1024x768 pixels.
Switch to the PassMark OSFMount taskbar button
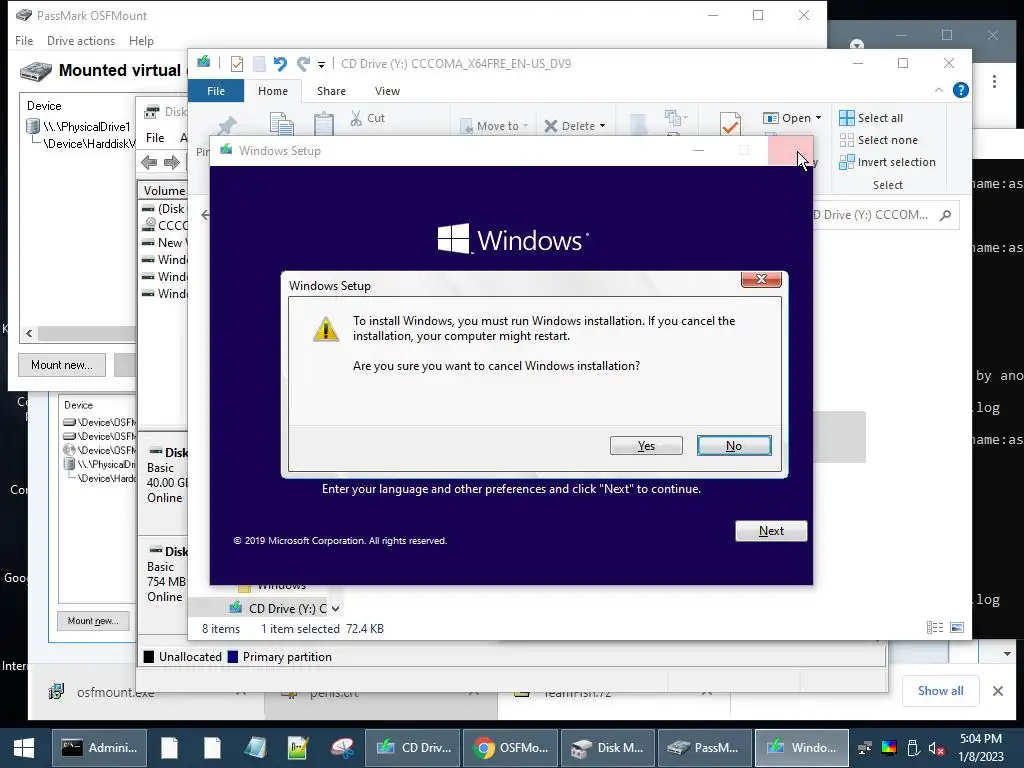coord(705,748)
